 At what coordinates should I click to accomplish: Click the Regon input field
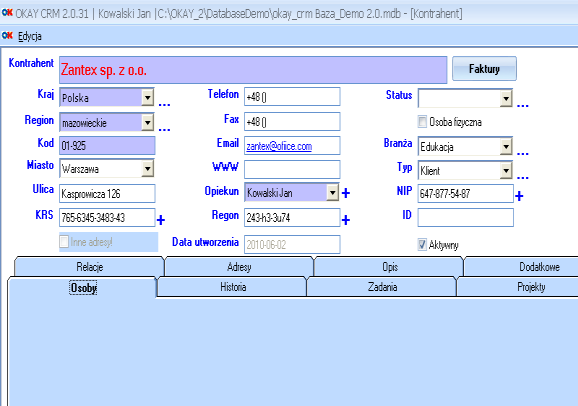(x=292, y=217)
